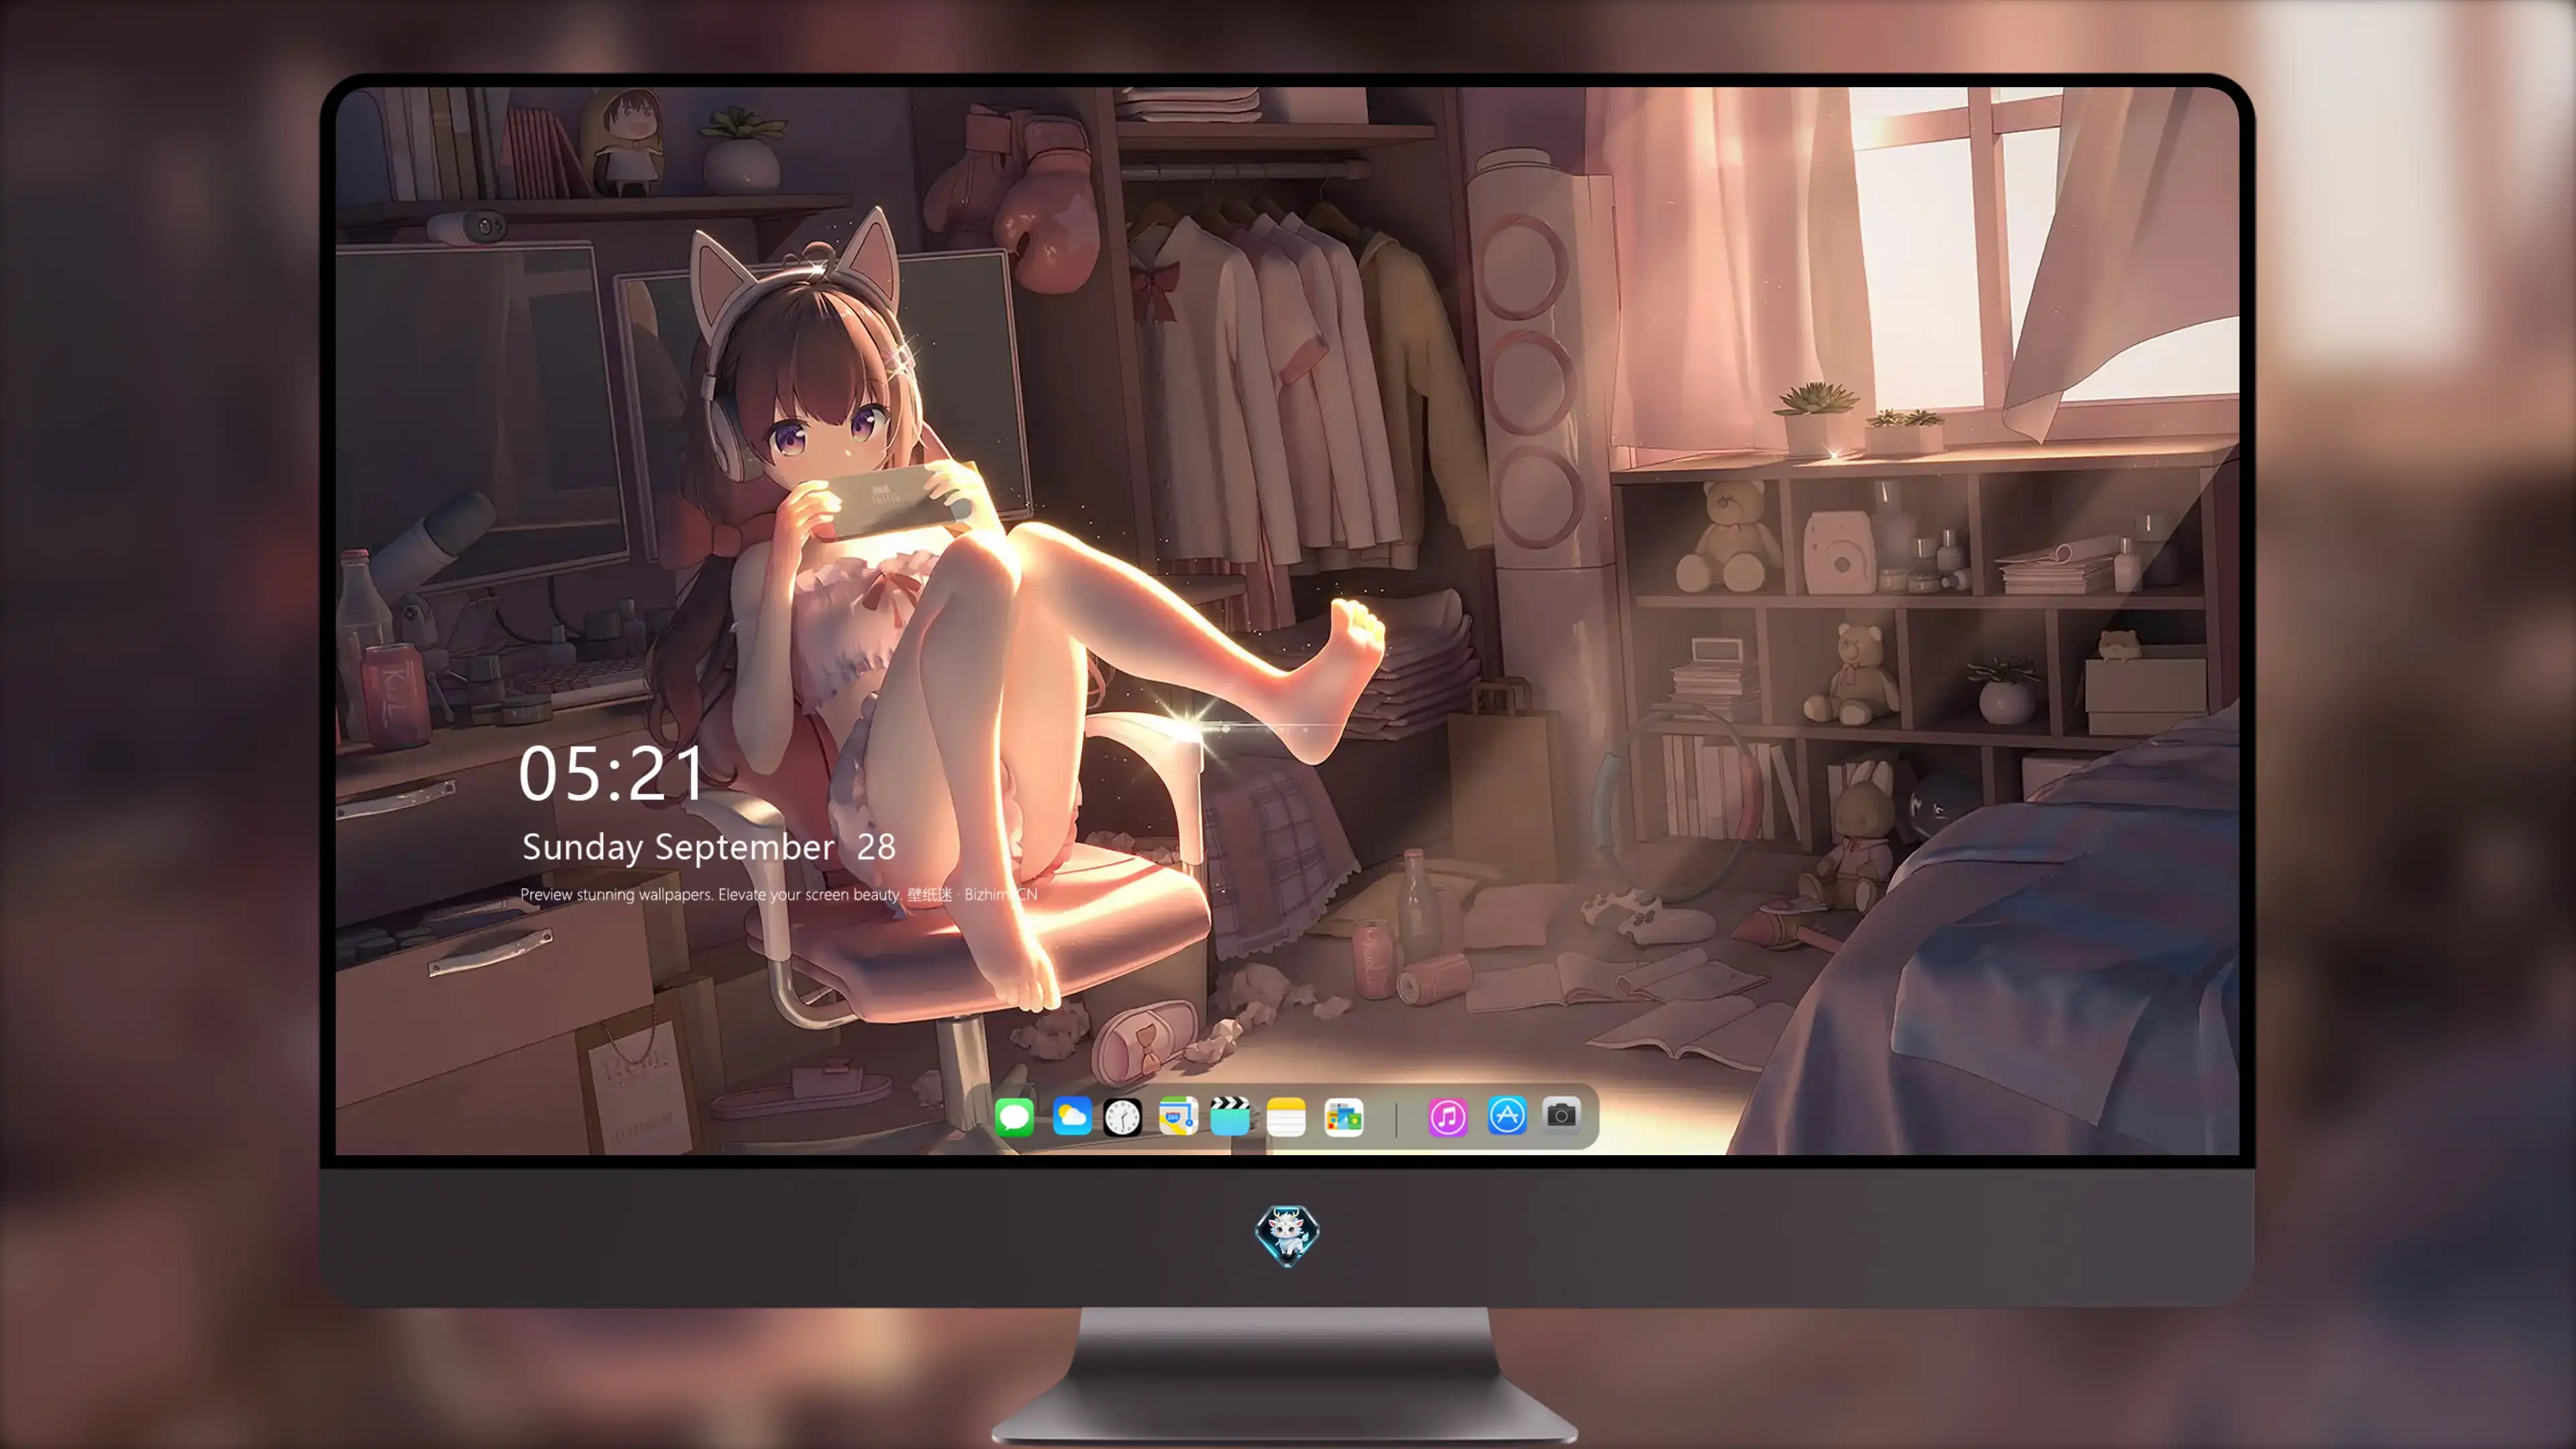Screen dimensions: 2576x1449
Task: Click the 'Preview stunning wallpapers' caption text
Action: tap(779, 894)
